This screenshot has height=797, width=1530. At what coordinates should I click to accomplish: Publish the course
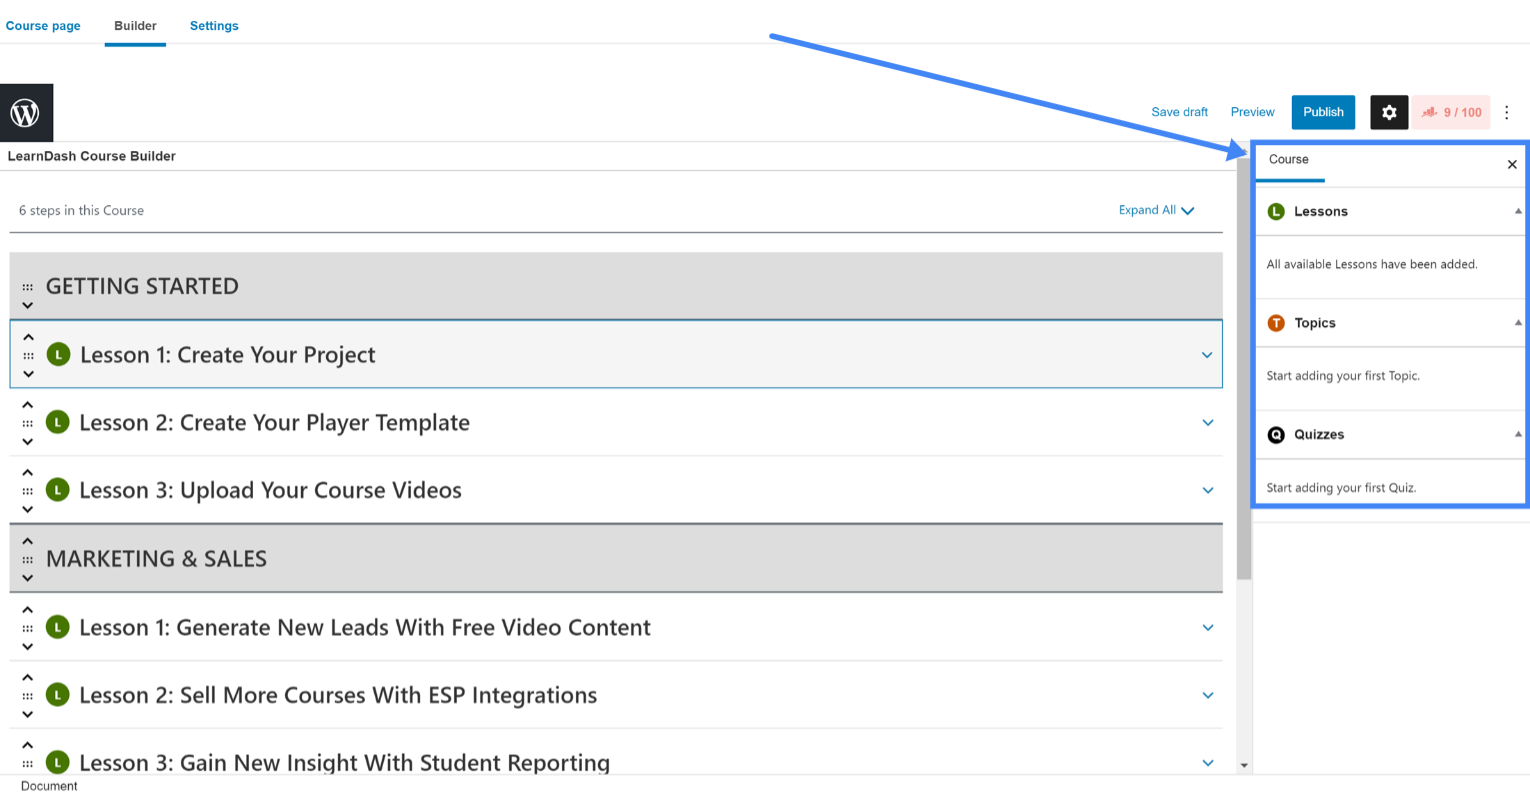[x=1323, y=112]
